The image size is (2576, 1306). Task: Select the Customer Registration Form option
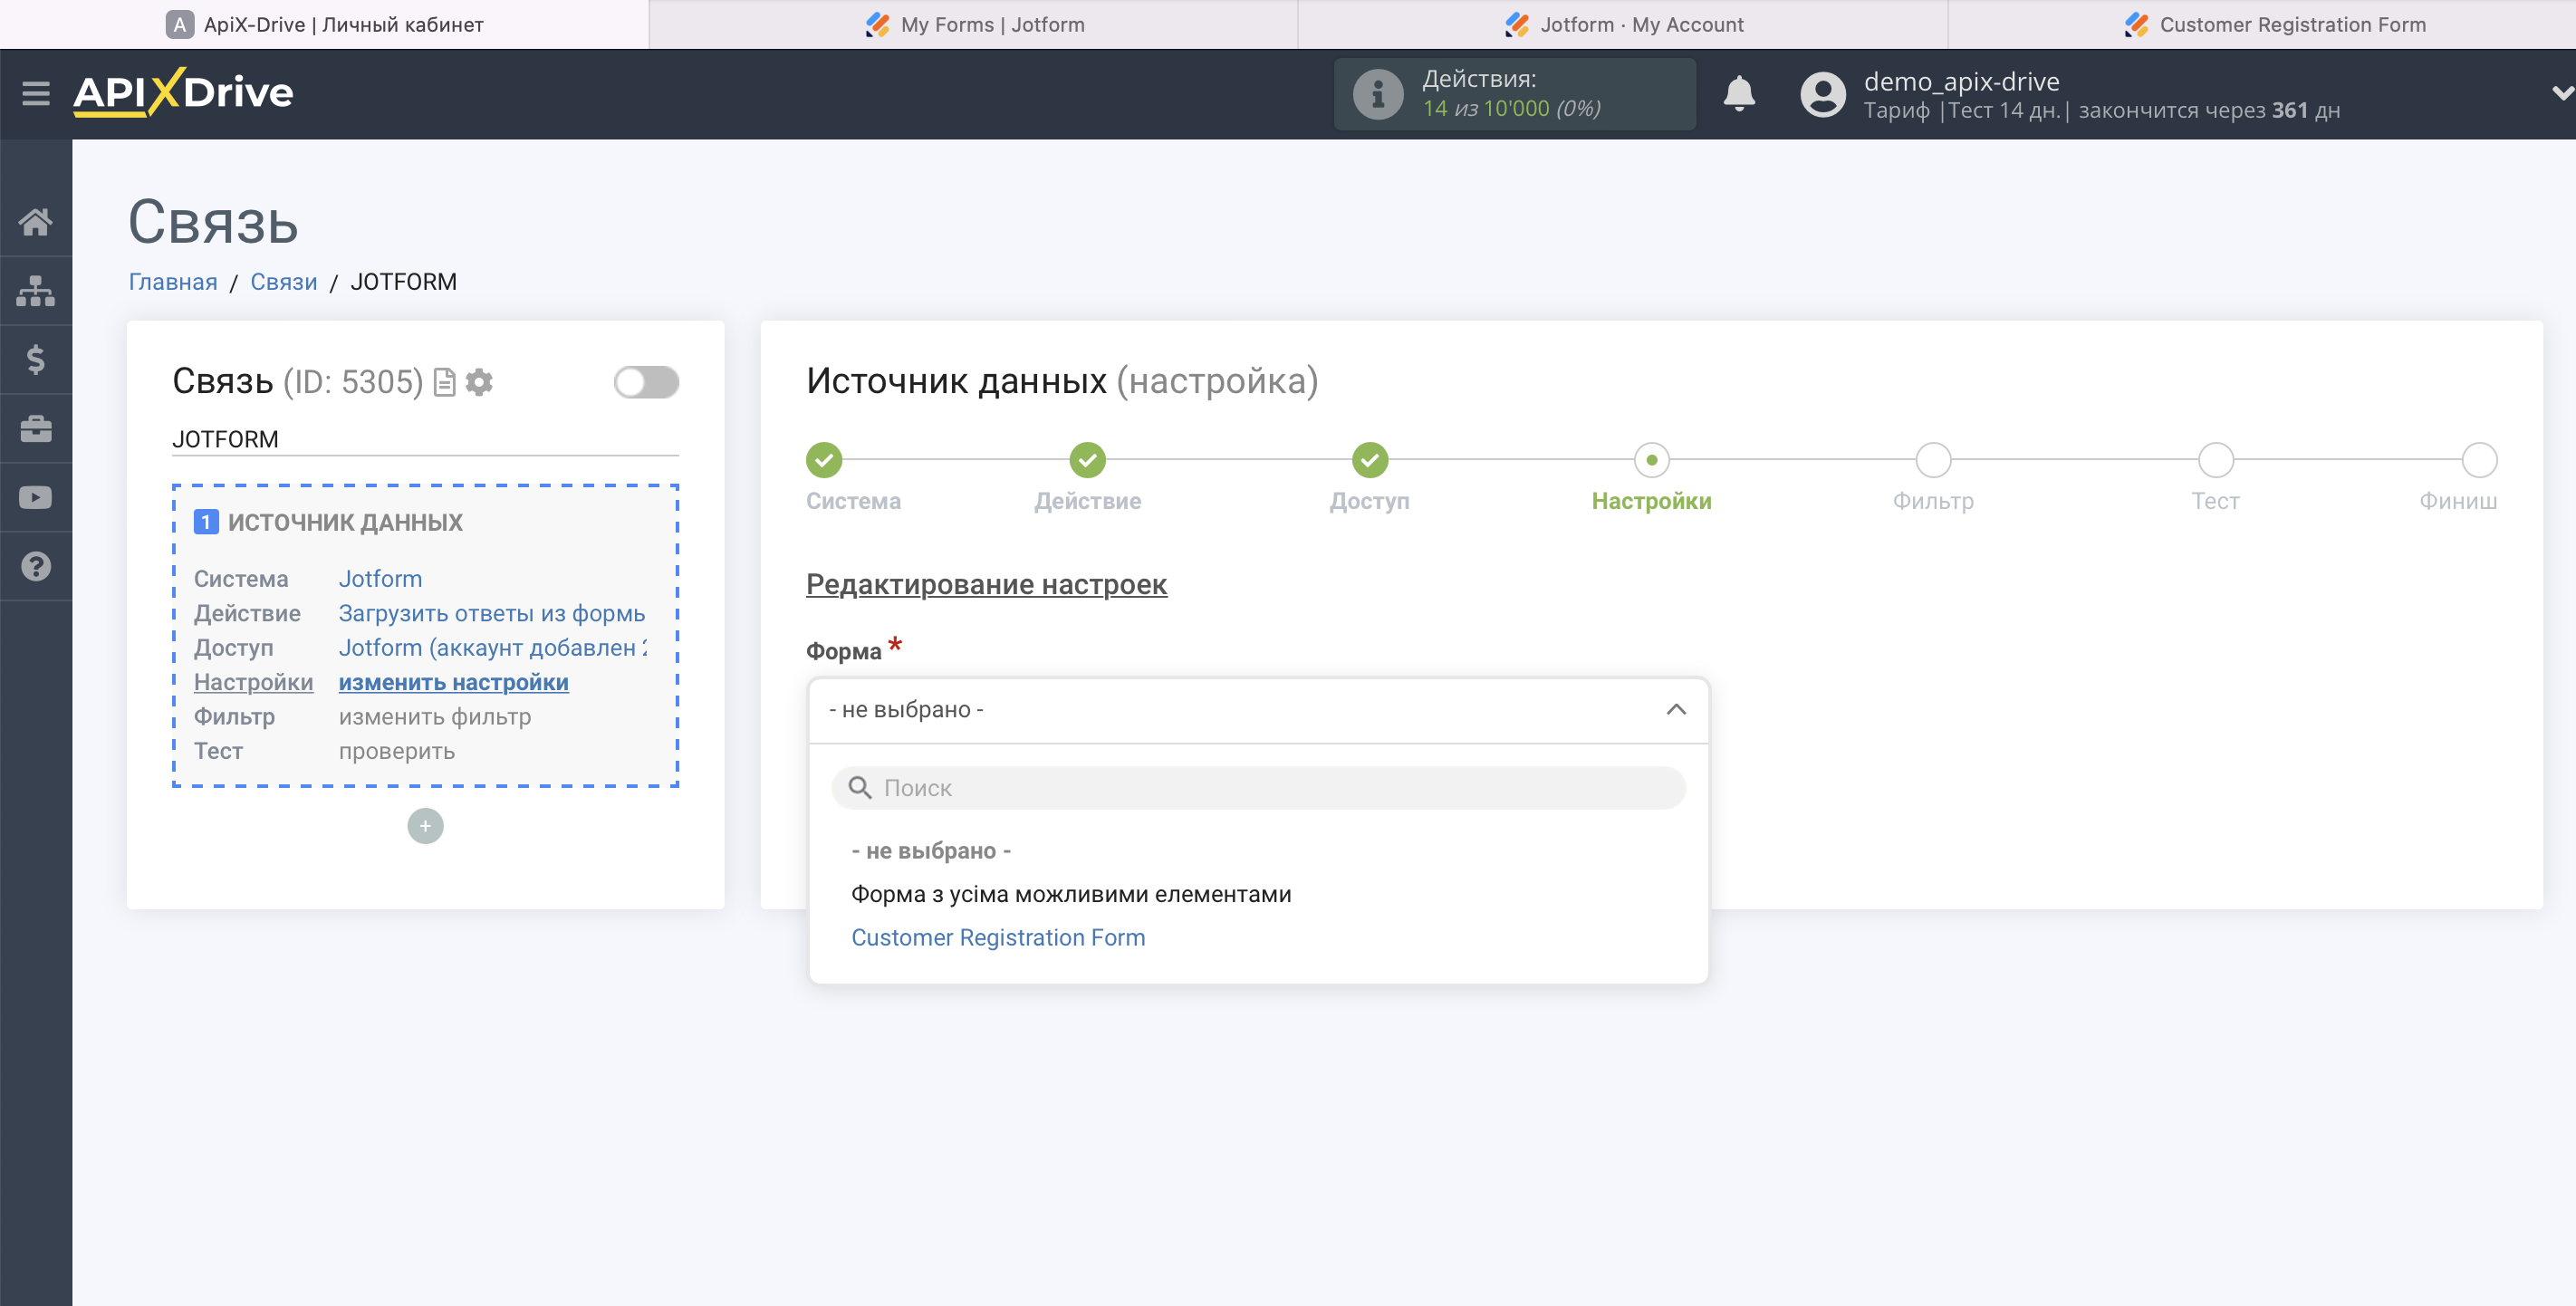(x=998, y=938)
